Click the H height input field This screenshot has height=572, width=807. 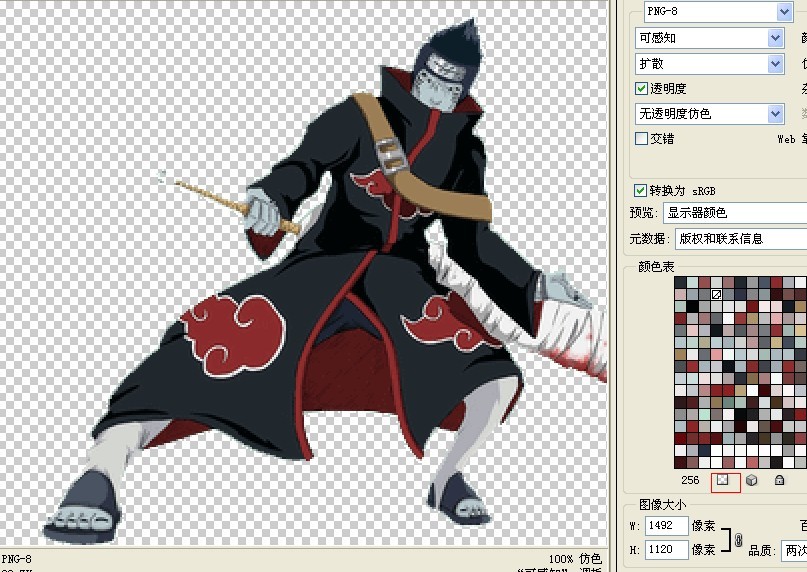click(666, 549)
